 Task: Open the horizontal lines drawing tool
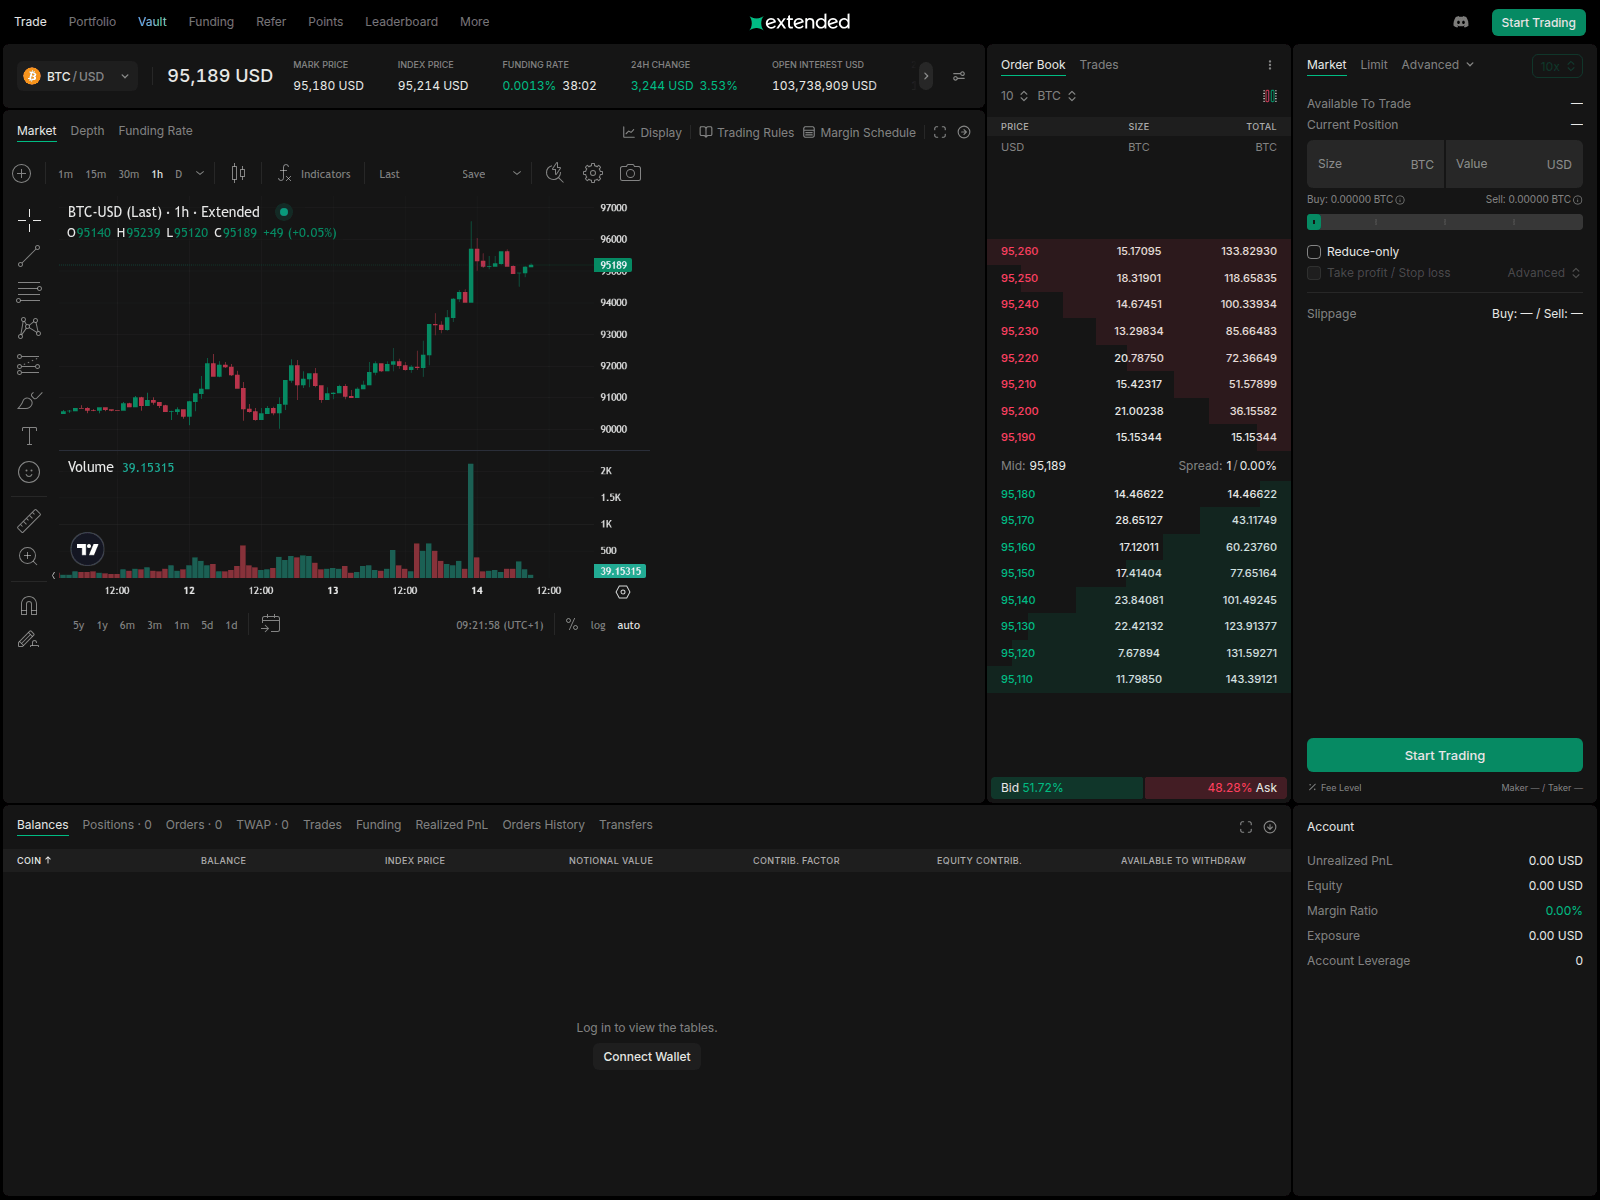pyautogui.click(x=29, y=292)
